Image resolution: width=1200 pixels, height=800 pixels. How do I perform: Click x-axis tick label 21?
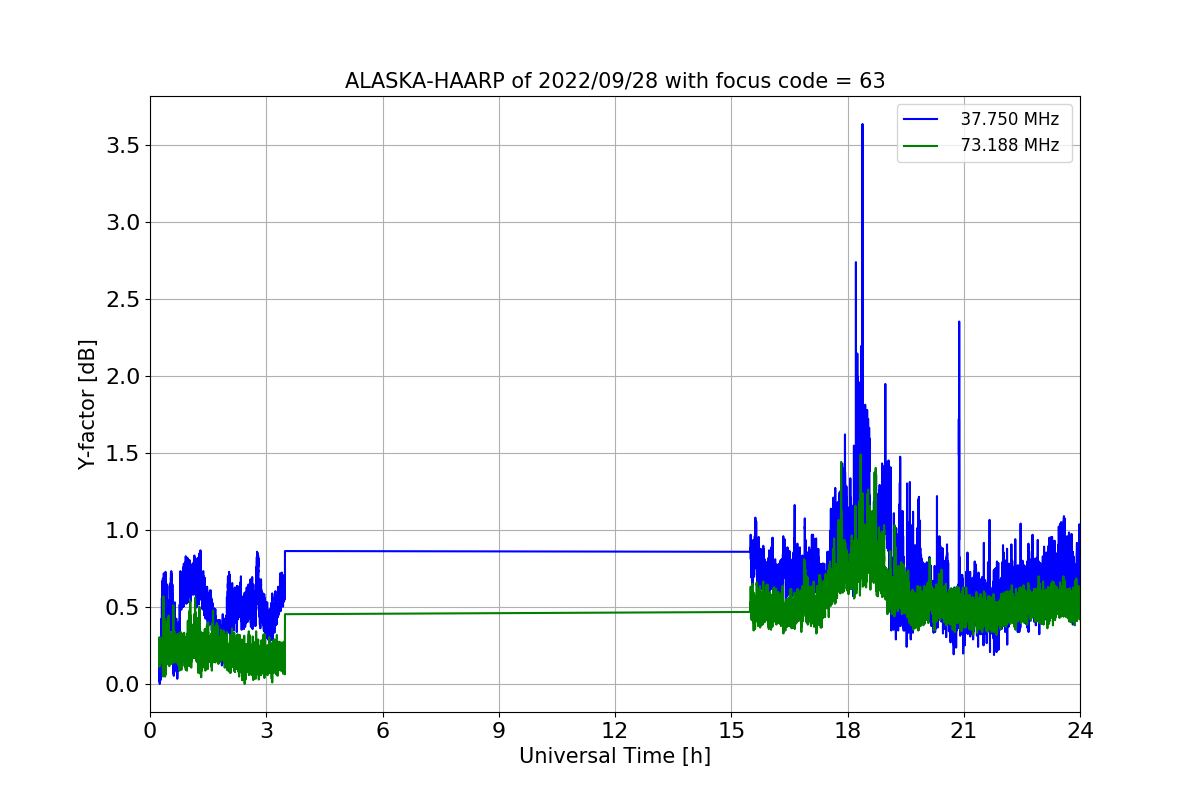964,731
